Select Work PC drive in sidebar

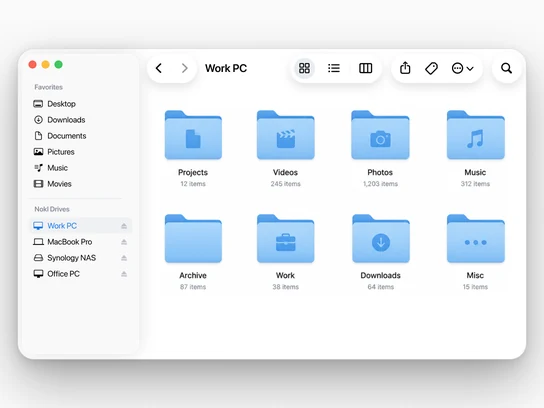tap(80, 226)
